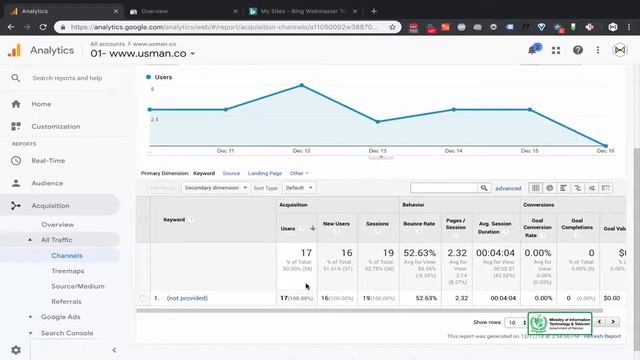The height and width of the screenshot is (360, 640).
Task: Open the Chrome menu three dots
Action: 629,27
